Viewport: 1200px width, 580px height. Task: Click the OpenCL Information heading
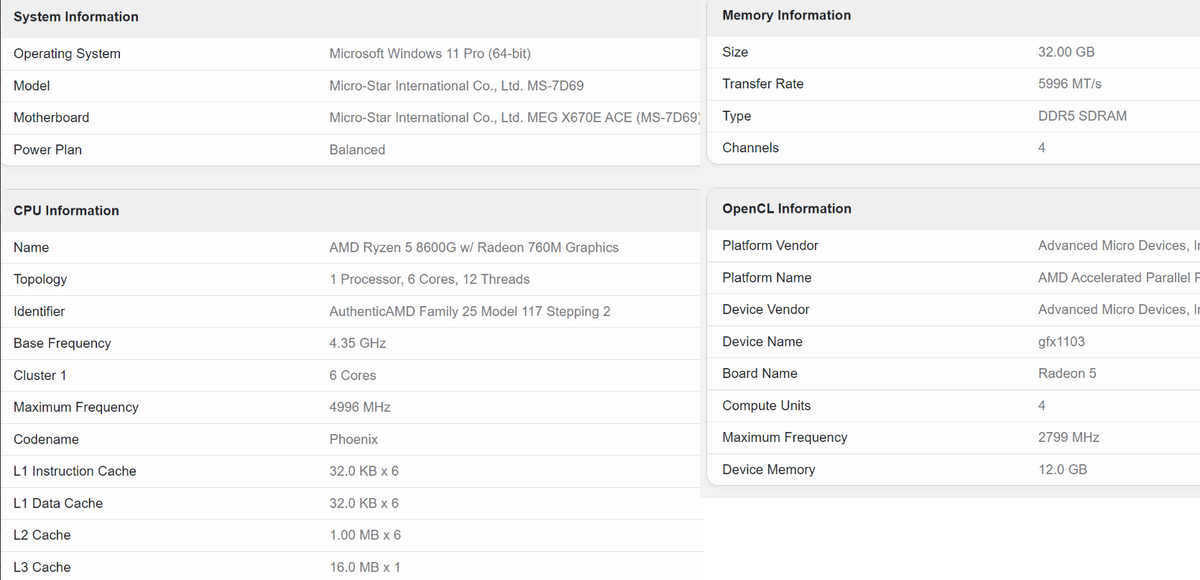(786, 209)
